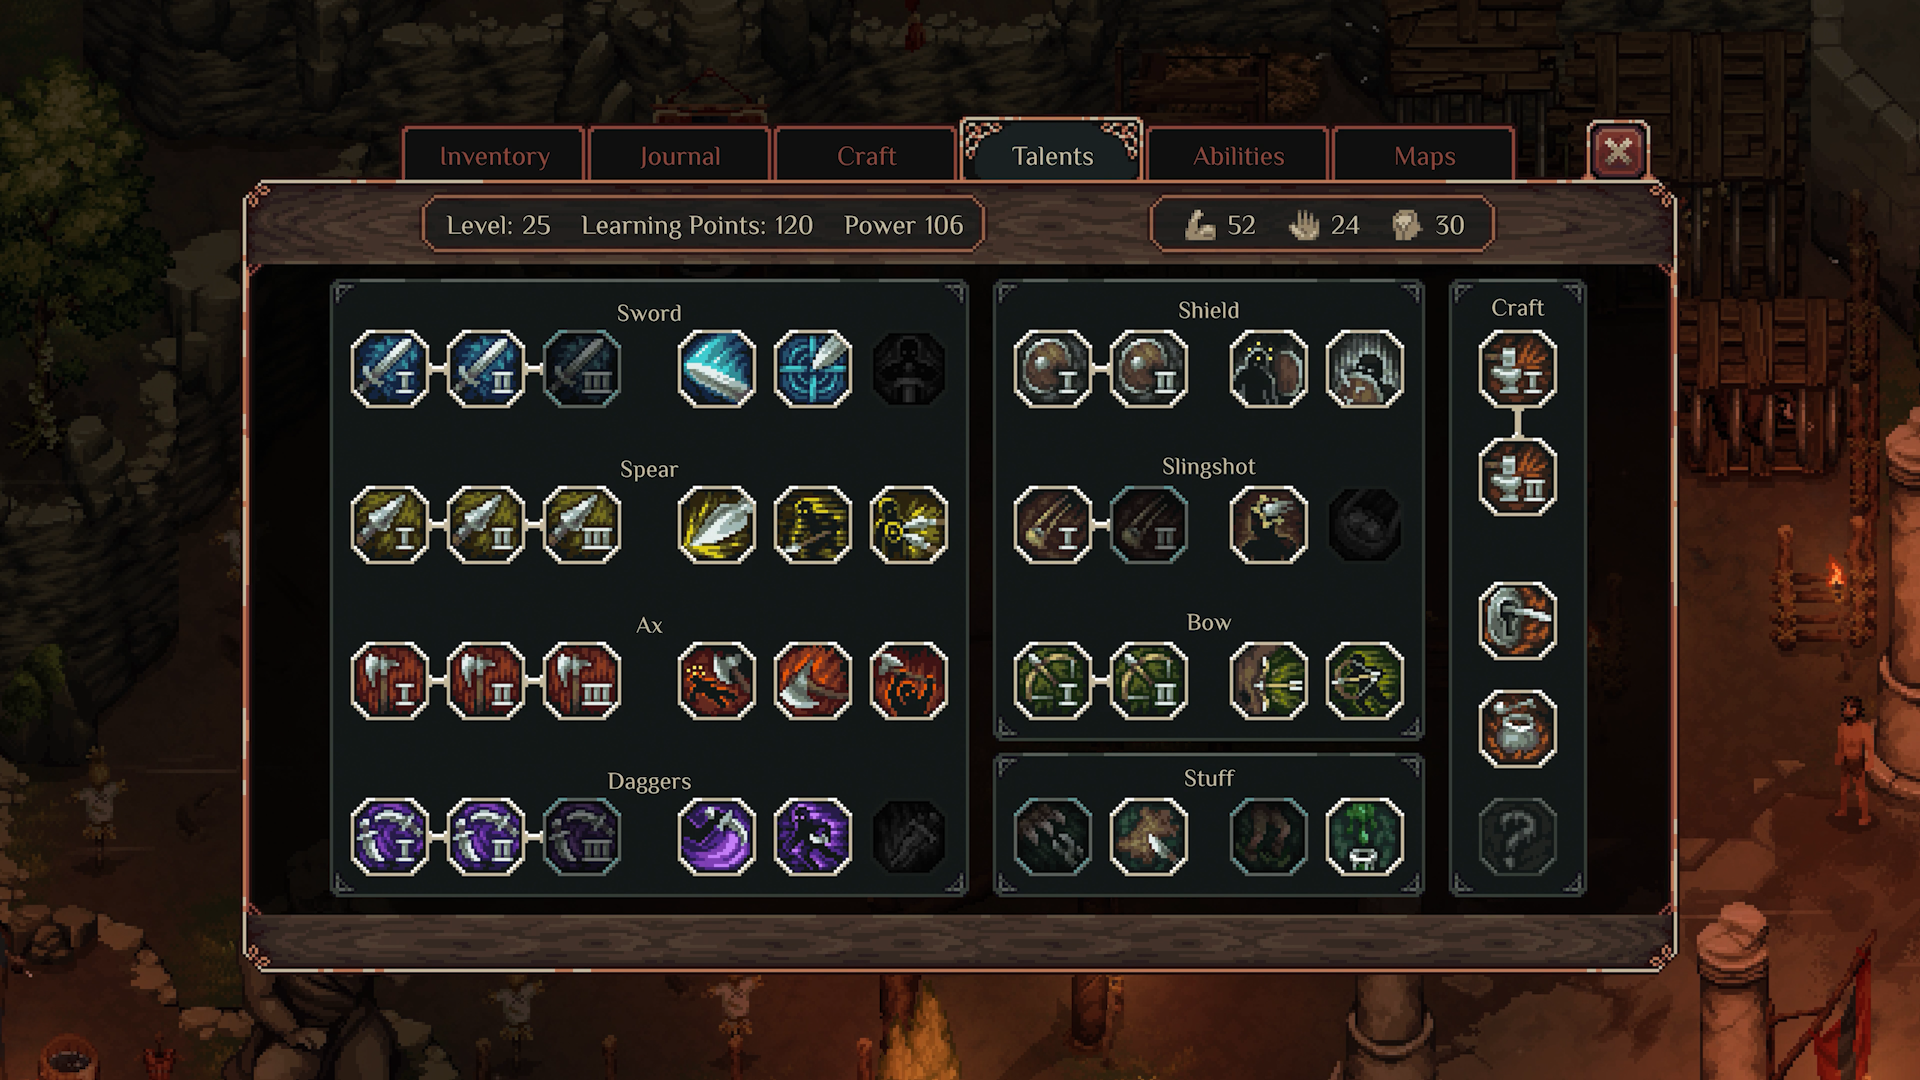
Task: Click the lockpicking craft talent icon
Action: [1518, 621]
